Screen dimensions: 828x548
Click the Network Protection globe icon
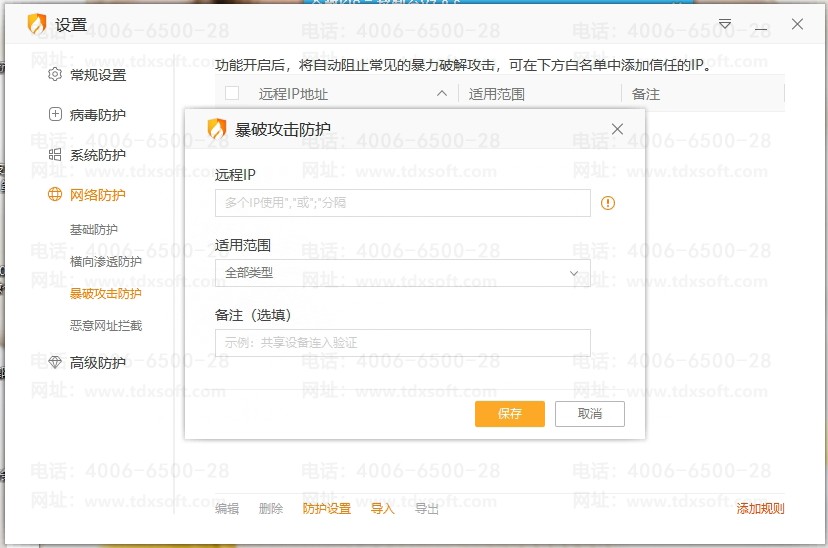tap(55, 195)
